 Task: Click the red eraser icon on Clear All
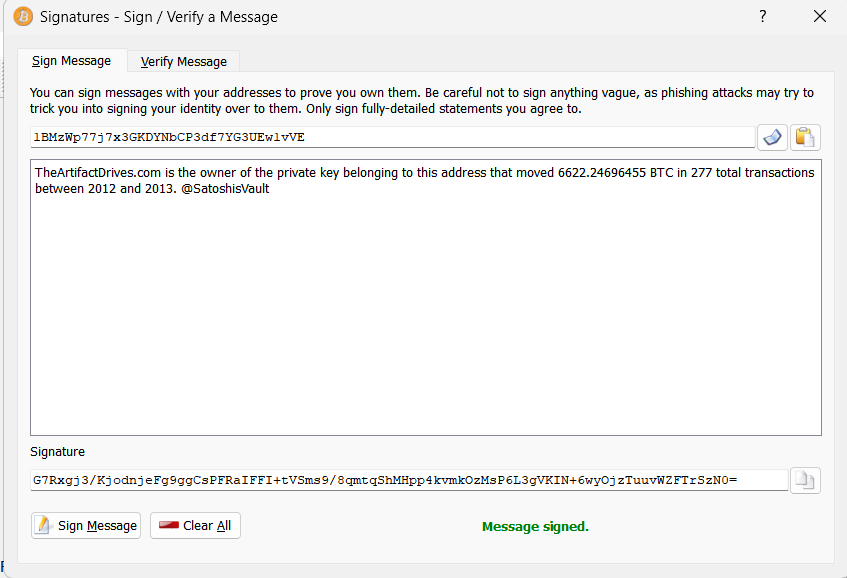coord(168,526)
